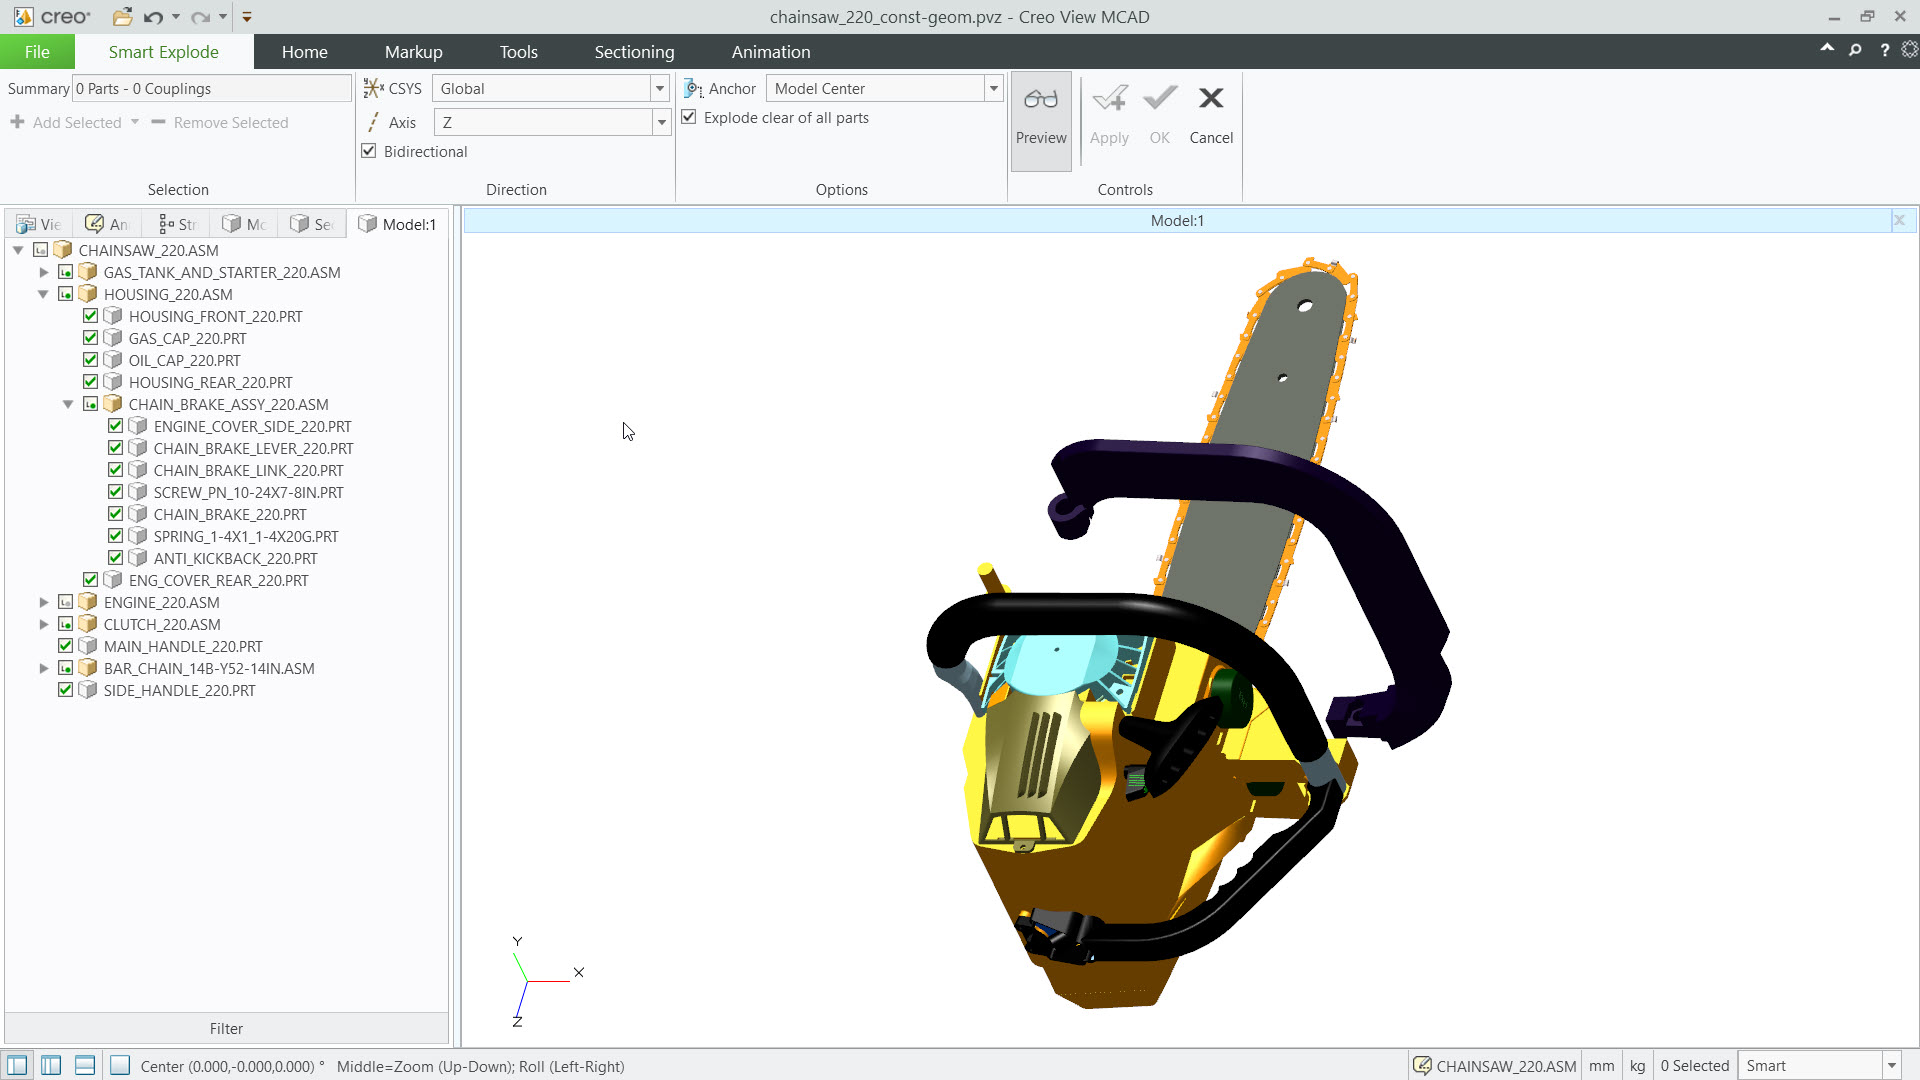Click the Preview glasses button
Image resolution: width=1920 pixels, height=1080 pixels.
pyautogui.click(x=1041, y=120)
